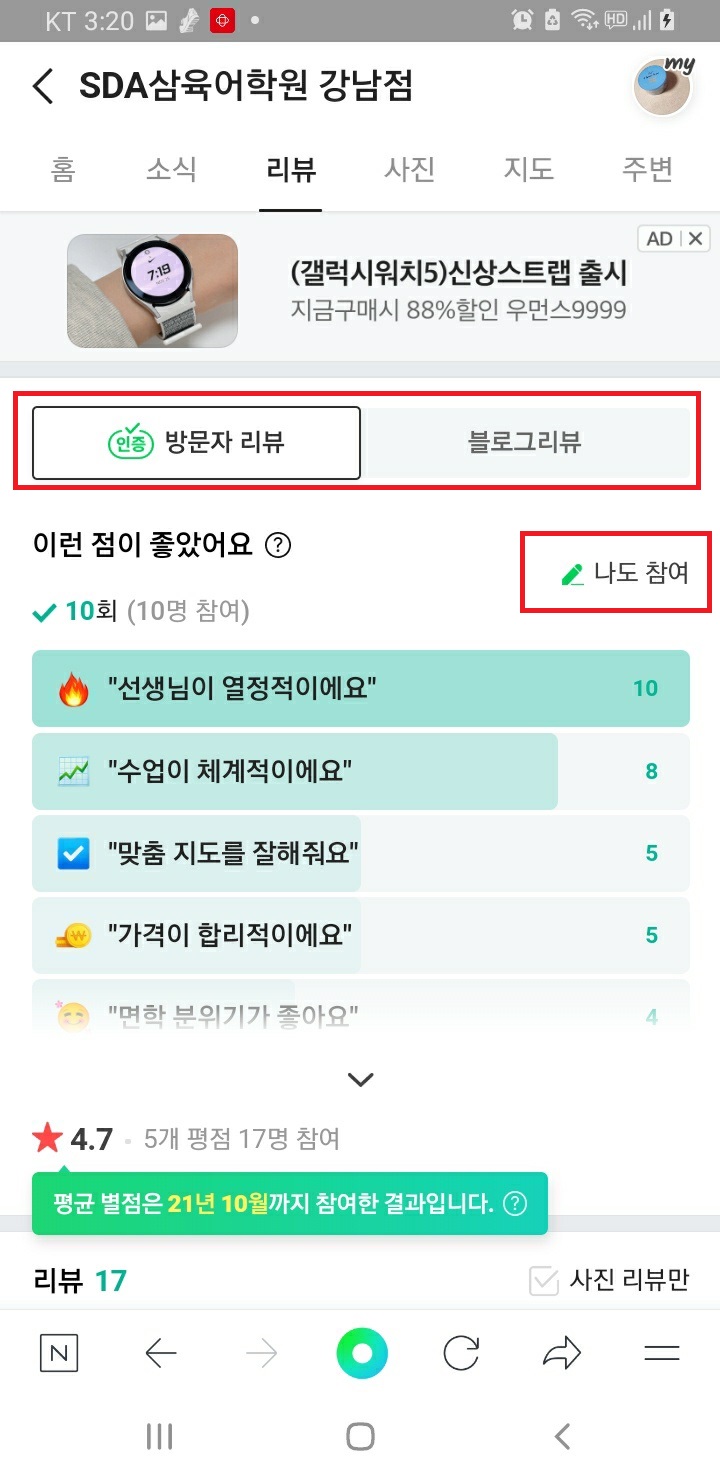Image resolution: width=720 pixels, height=1480 pixels.
Task: Toggle the 사진 리뷰만 checkbox
Action: (x=544, y=1281)
